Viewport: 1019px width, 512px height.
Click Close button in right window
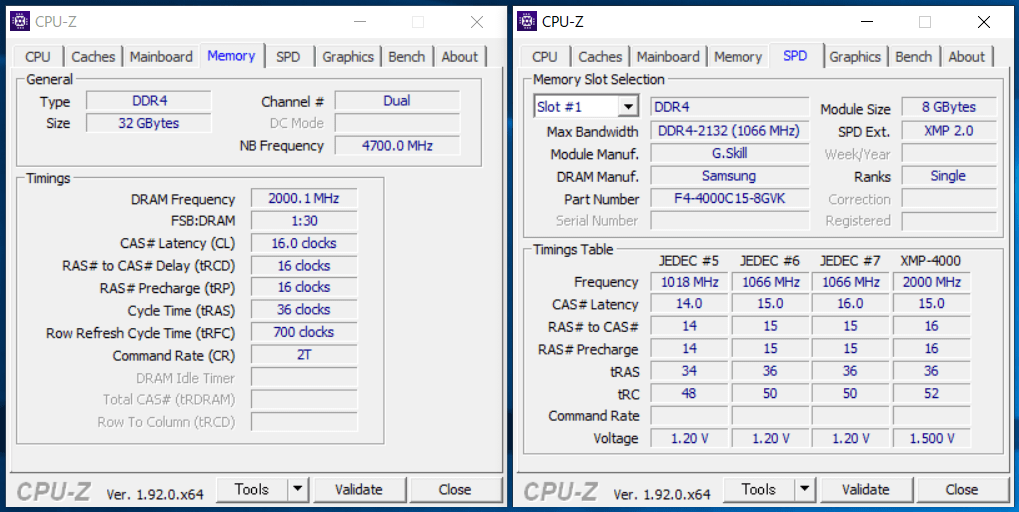point(962,489)
